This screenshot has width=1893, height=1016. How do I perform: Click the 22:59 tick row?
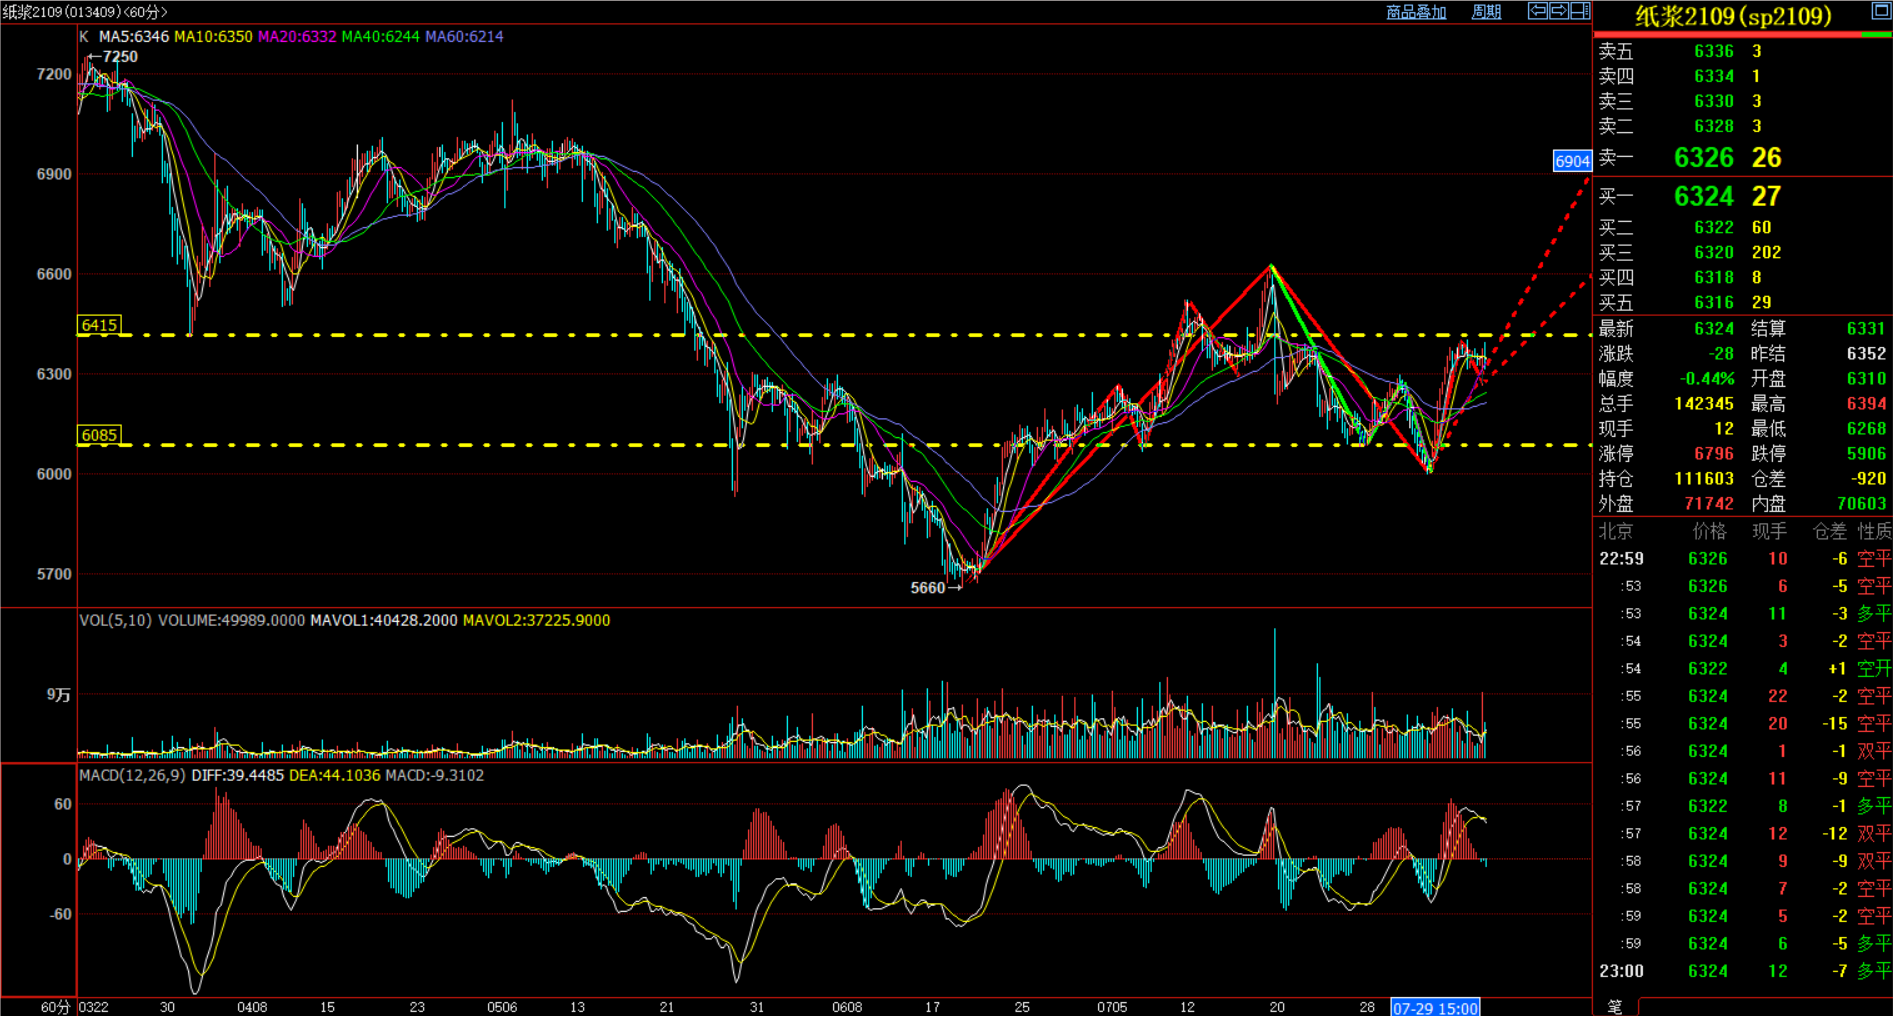point(1743,559)
